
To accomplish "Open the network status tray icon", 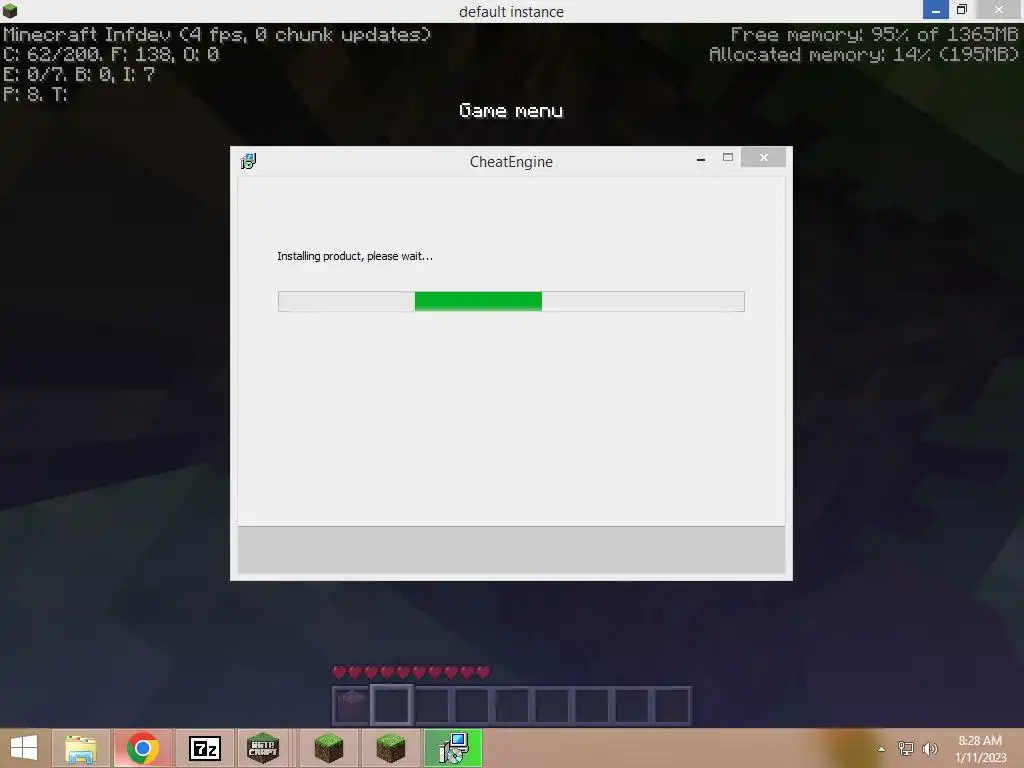I will pyautogui.click(x=906, y=749).
